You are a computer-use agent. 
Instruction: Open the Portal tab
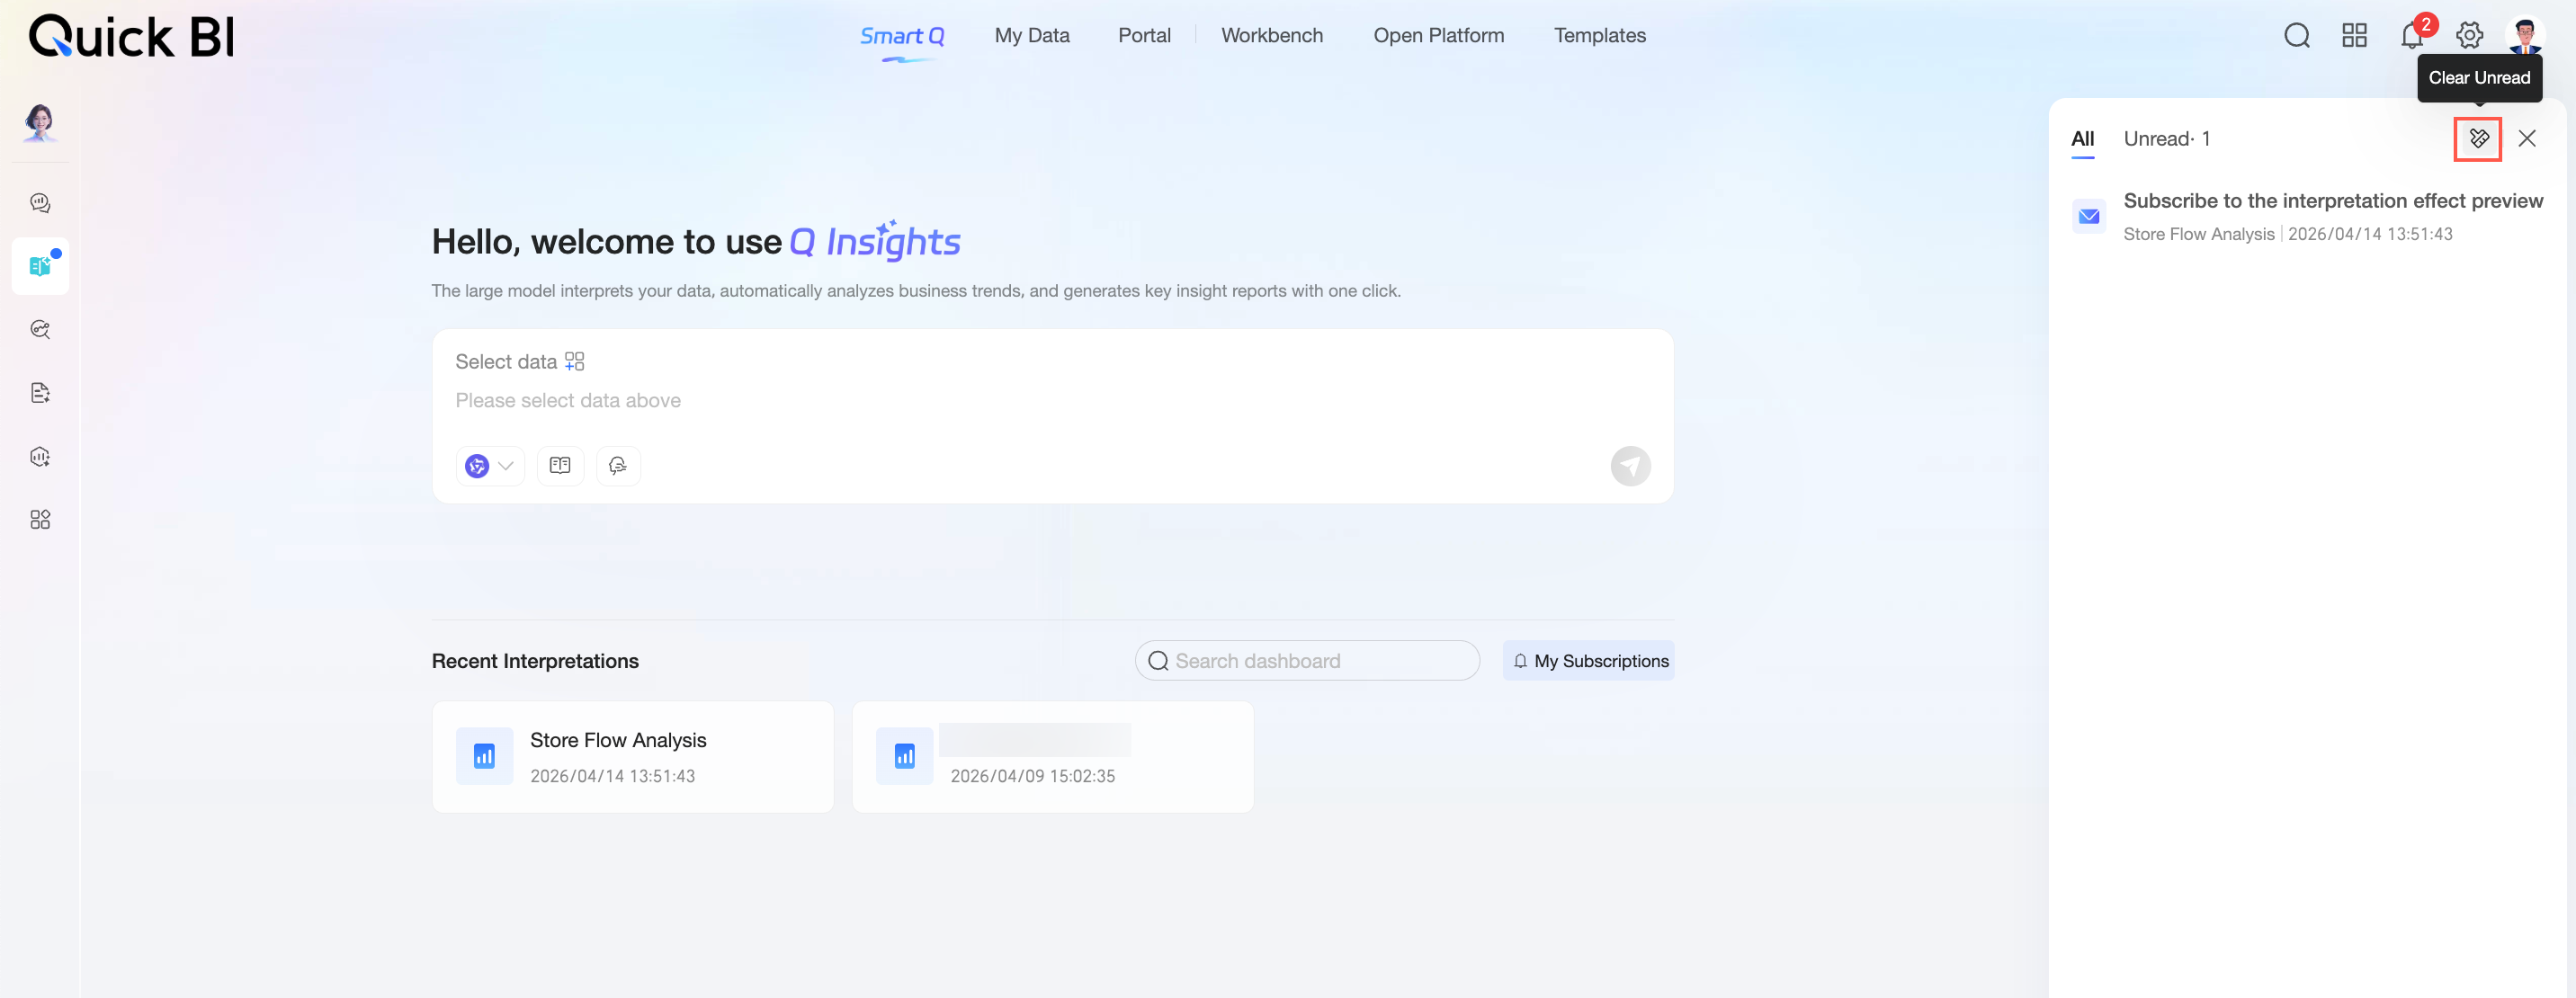tap(1144, 36)
